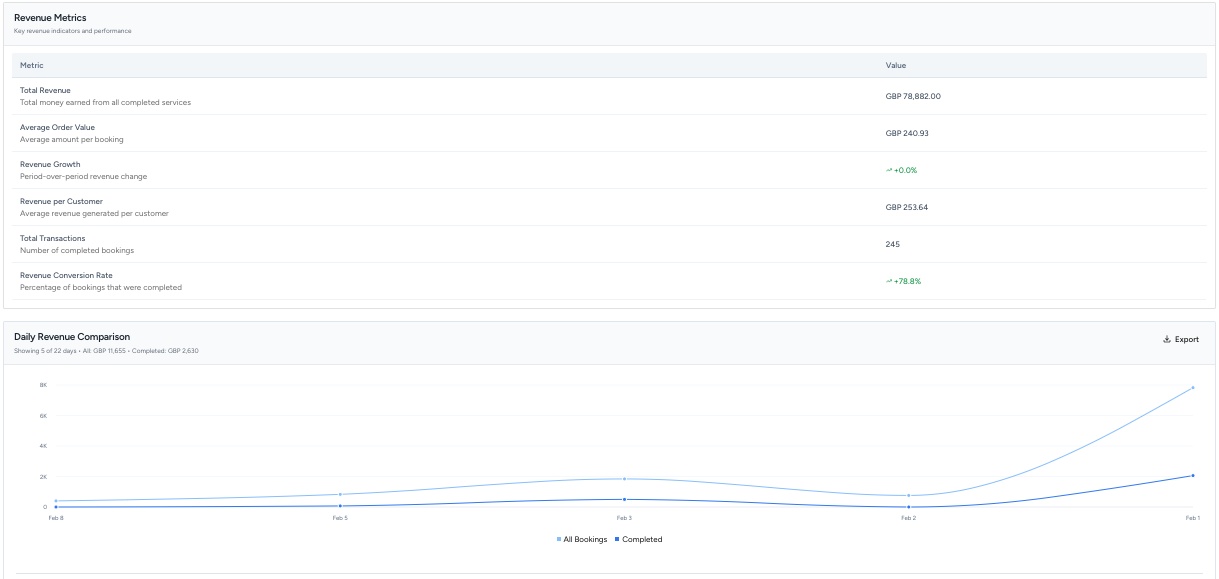Toggle the All Bookings series visibility
Screen dimensions: 1219x579
pos(585,539)
